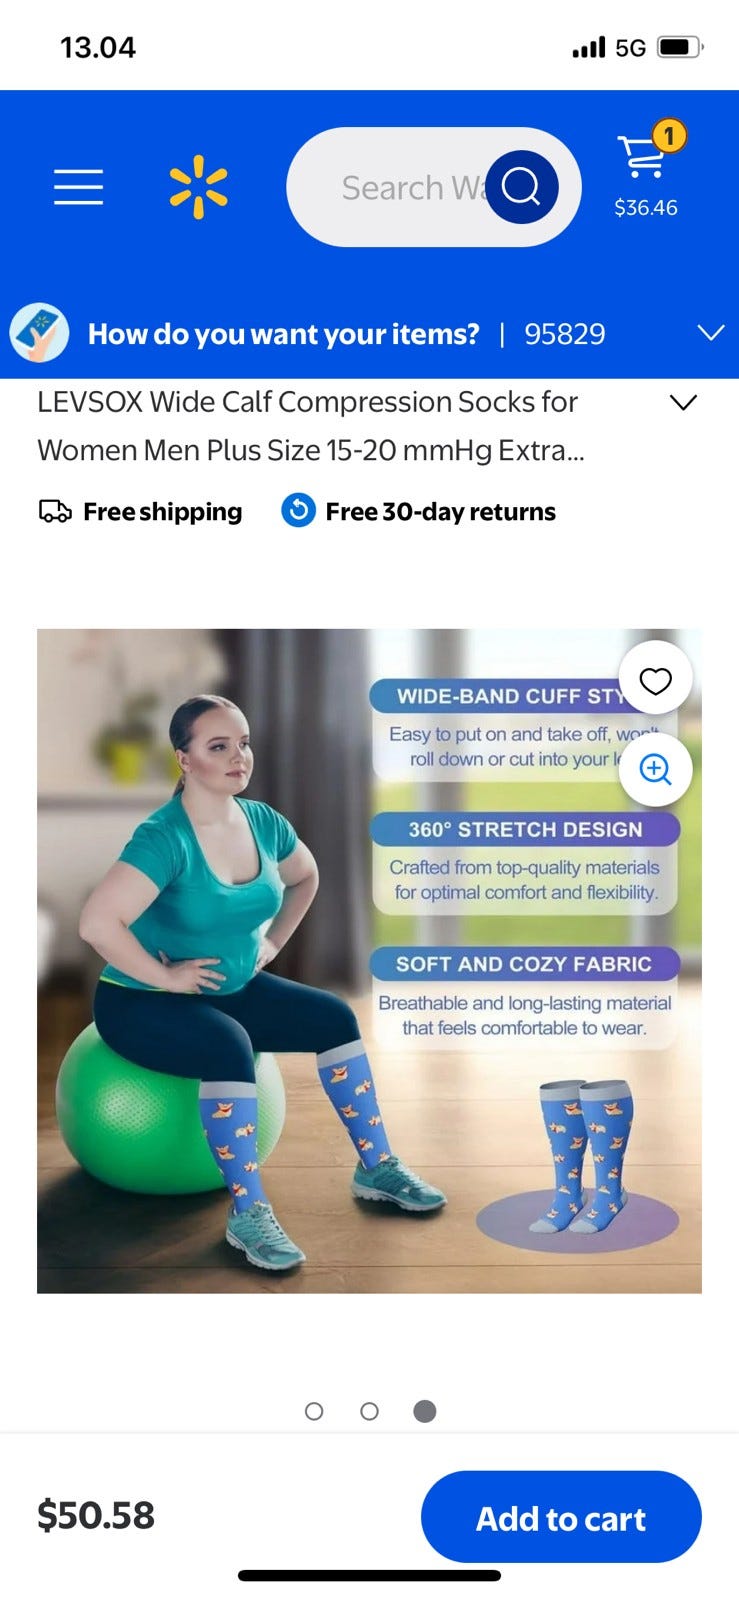The width and height of the screenshot is (739, 1600).
Task: Open the hamburger menu
Action: coord(78,187)
